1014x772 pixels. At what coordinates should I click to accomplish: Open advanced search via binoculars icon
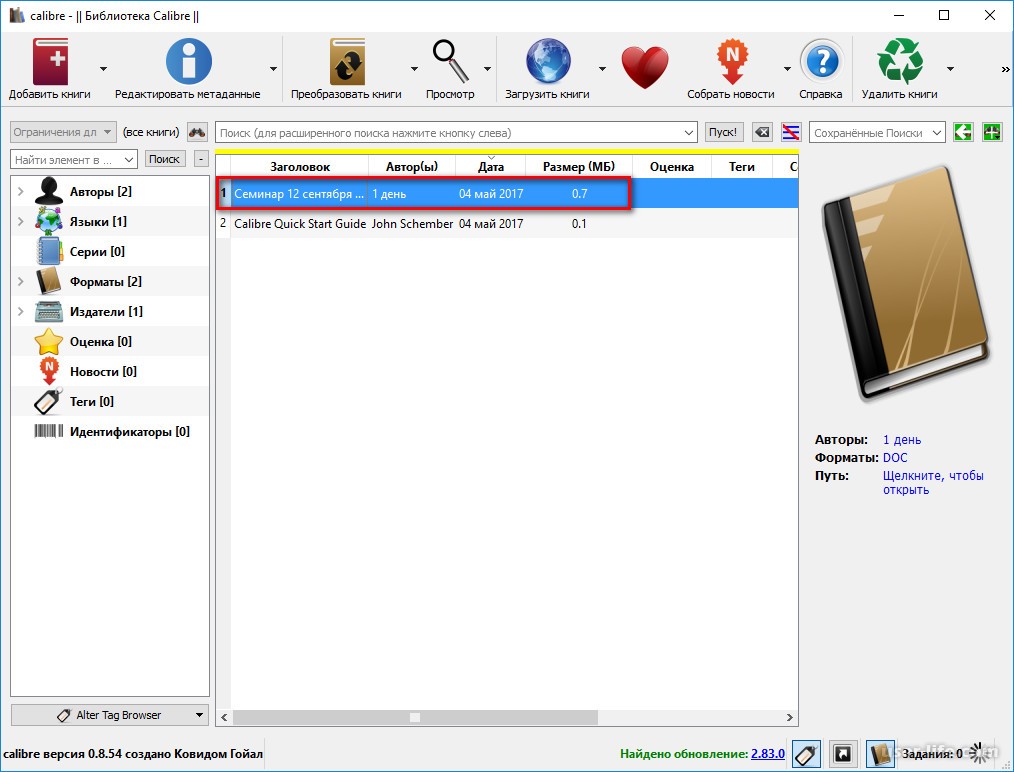(197, 133)
